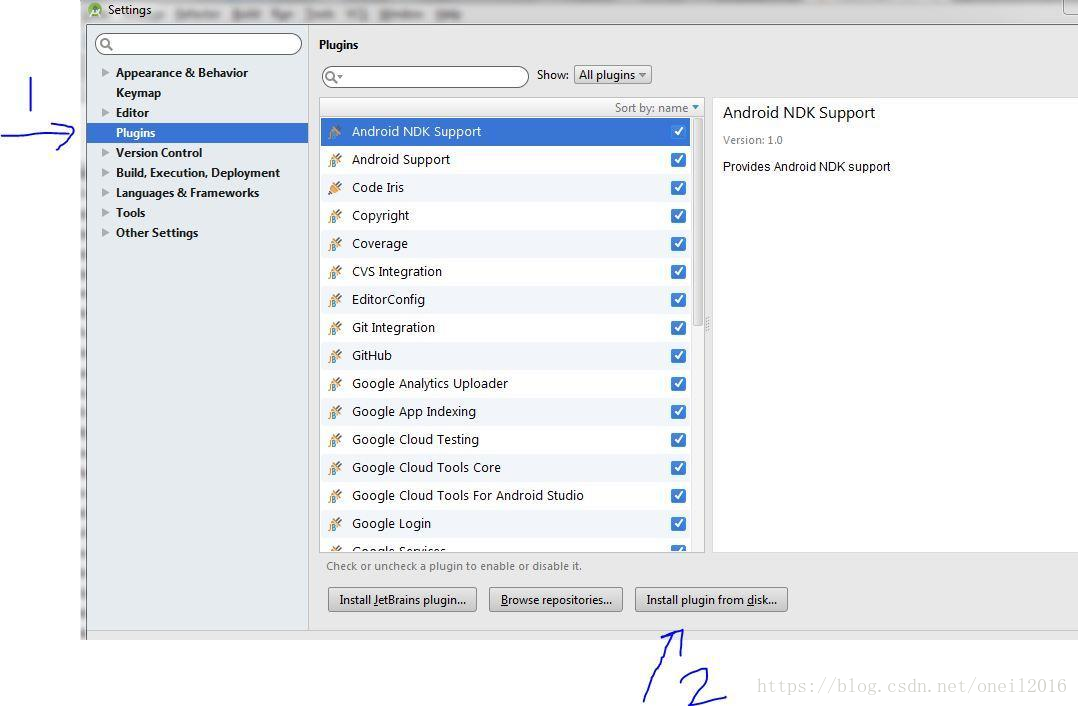Uncheck the EditorConfig plugin checkbox
Screen dimensions: 1078x706
[x=678, y=300]
